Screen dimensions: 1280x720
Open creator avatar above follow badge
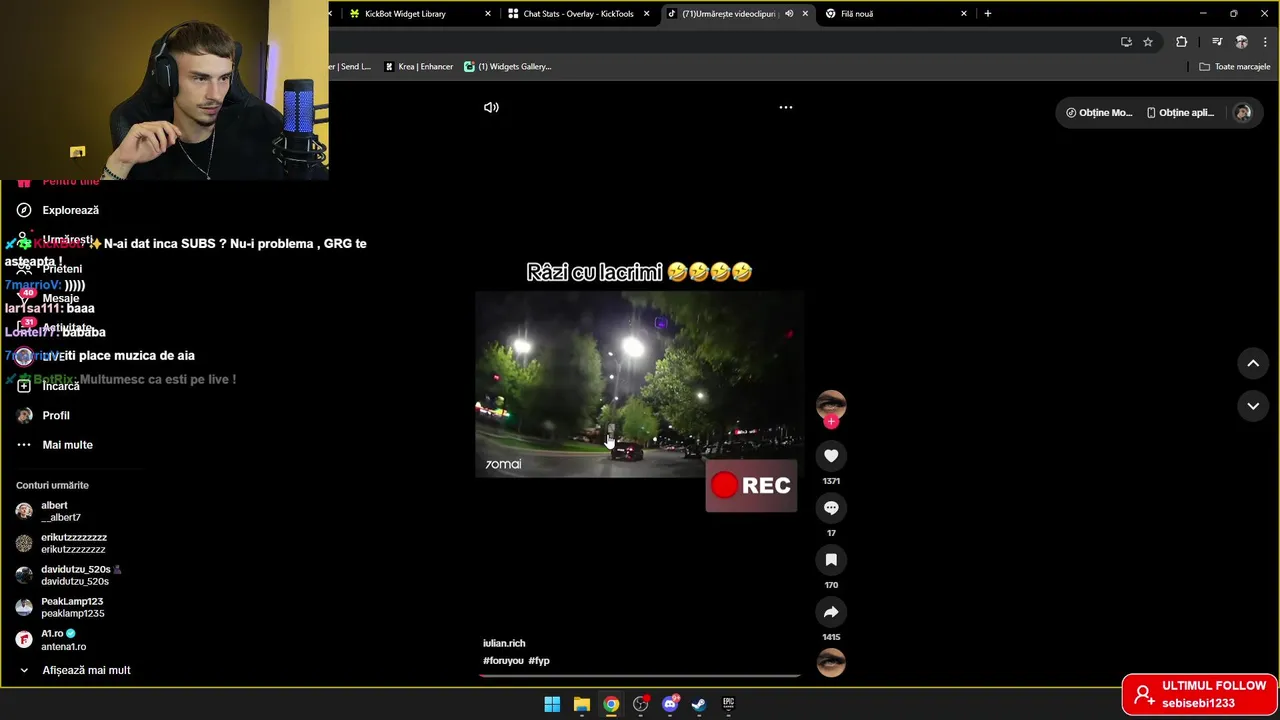(x=831, y=404)
